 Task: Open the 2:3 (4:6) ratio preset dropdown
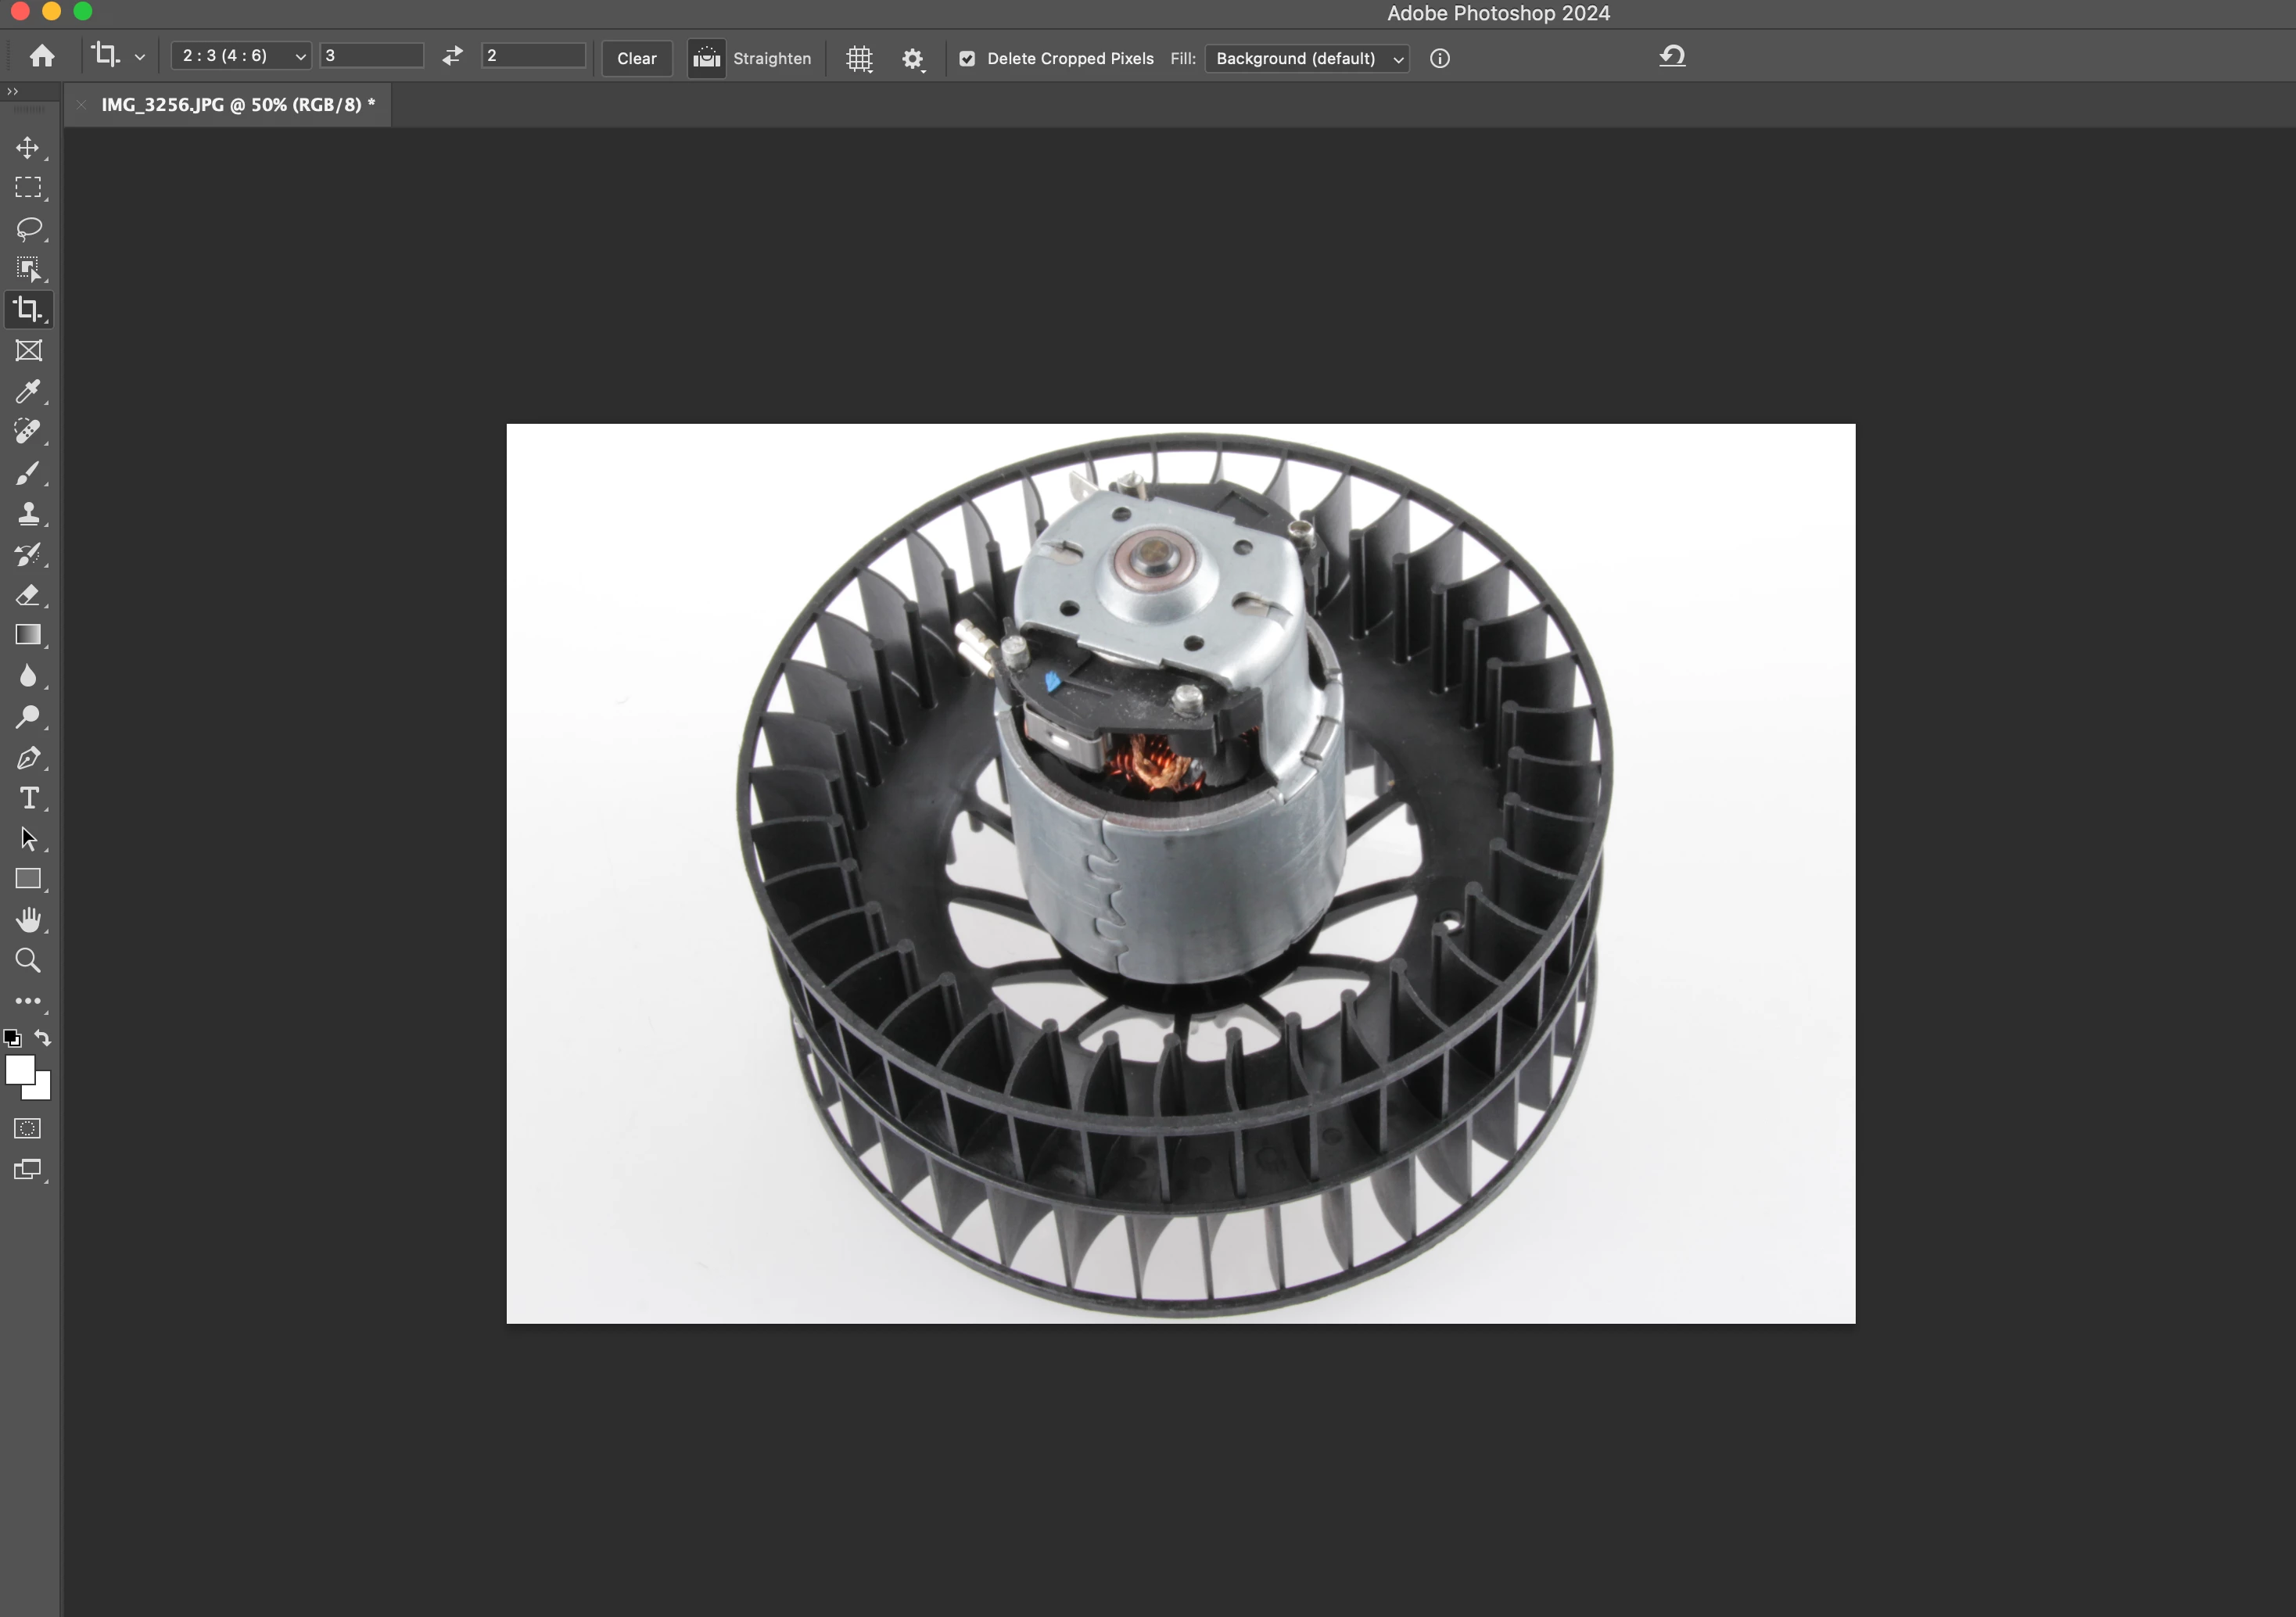tap(241, 56)
